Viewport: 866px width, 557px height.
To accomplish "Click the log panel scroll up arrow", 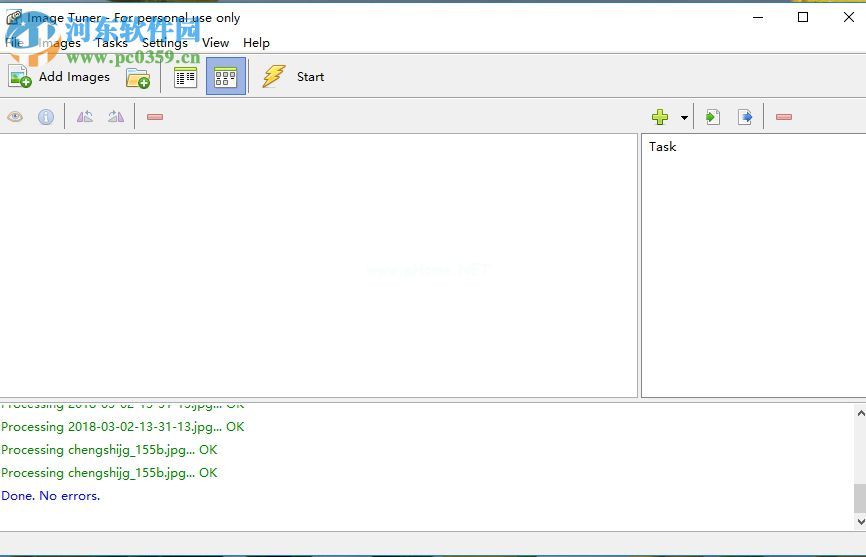I will click(860, 412).
